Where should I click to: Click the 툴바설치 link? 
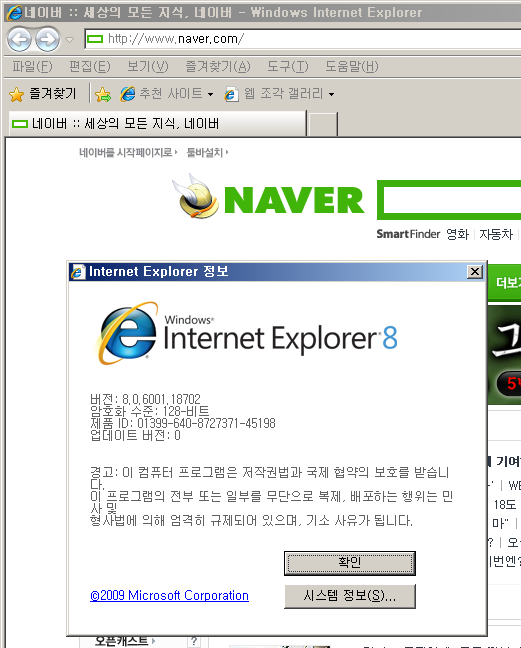click(x=207, y=152)
